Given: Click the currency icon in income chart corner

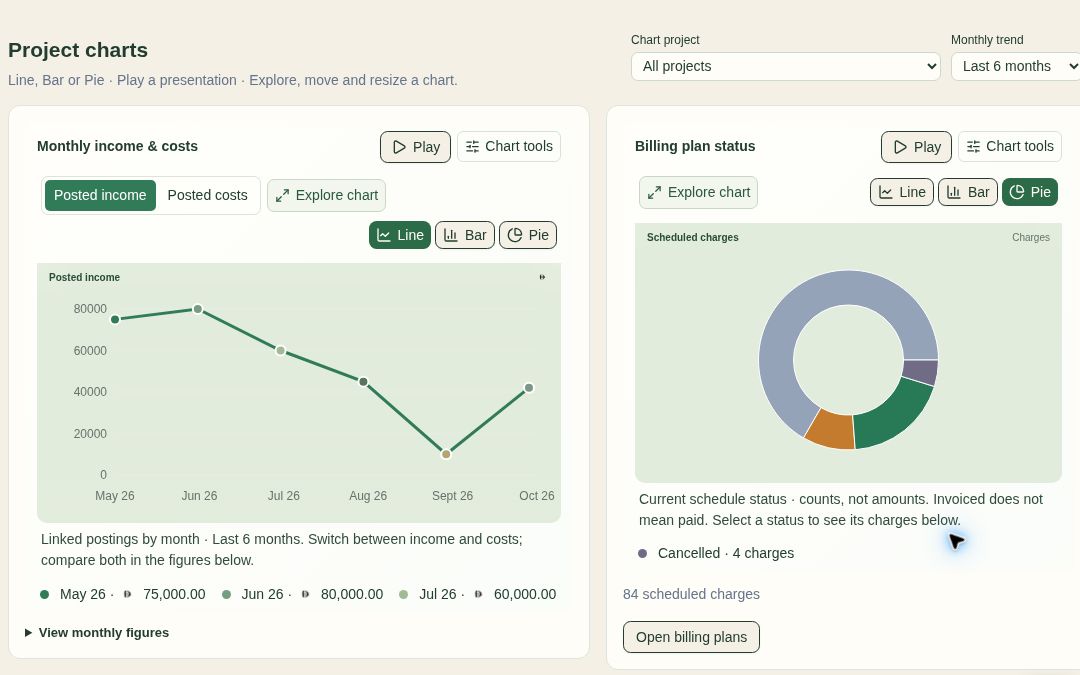Looking at the screenshot, I should click(x=542, y=278).
